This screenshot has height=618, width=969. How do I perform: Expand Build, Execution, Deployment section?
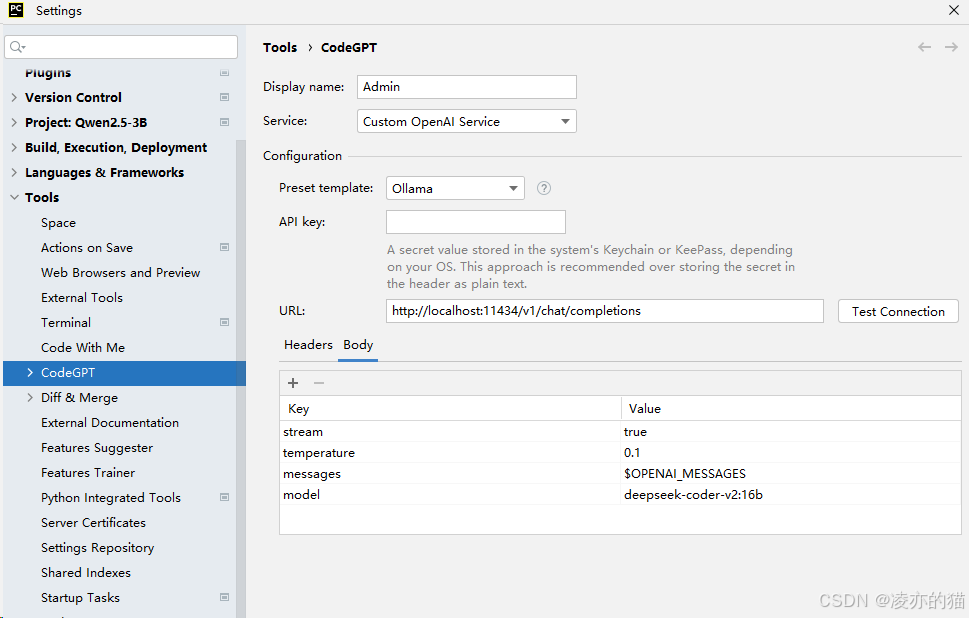14,147
